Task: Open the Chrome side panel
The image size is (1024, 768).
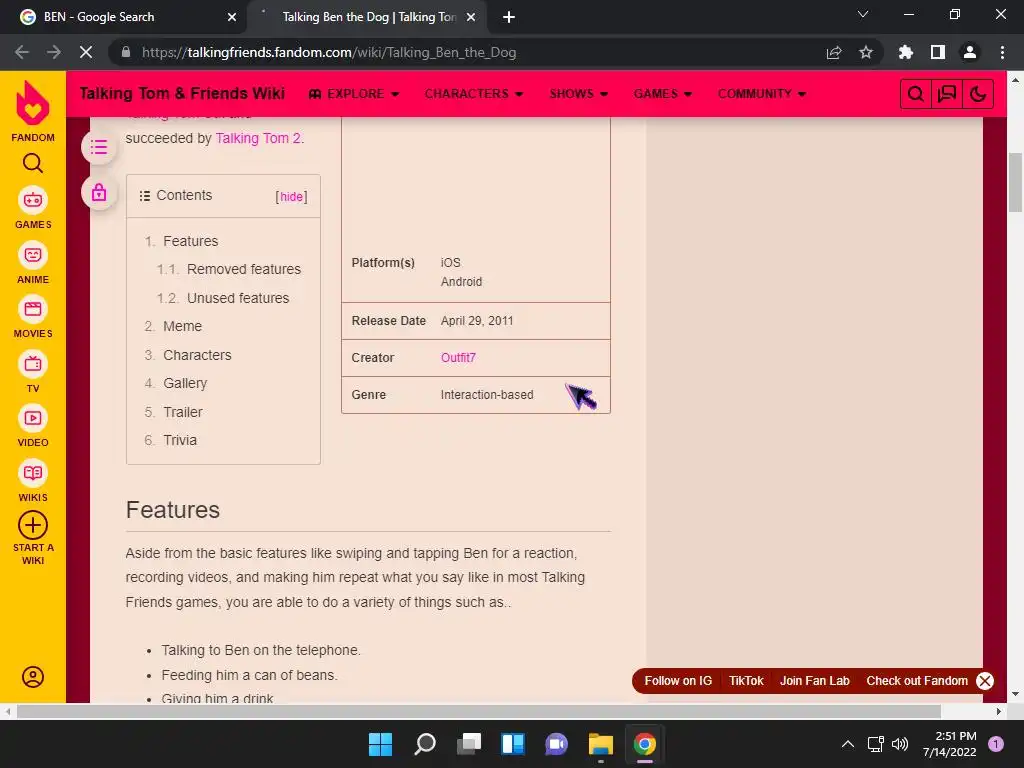Action: tap(938, 52)
